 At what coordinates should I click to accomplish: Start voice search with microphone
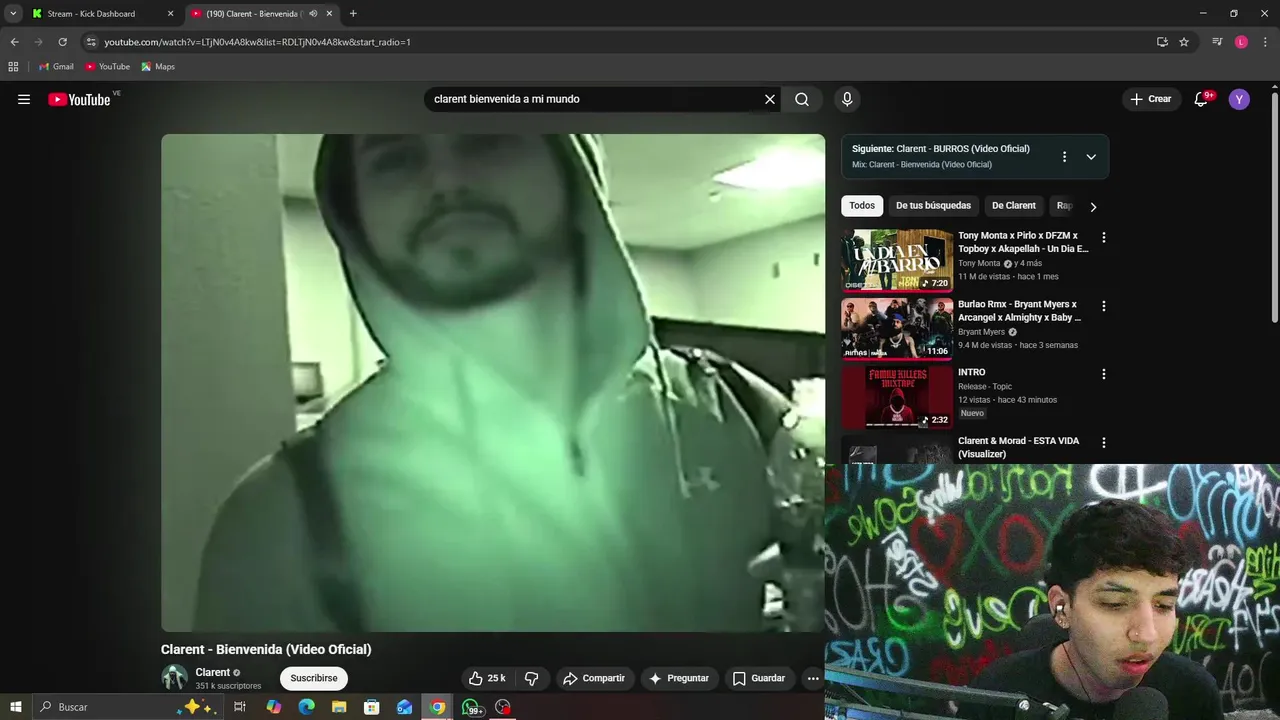click(x=847, y=99)
